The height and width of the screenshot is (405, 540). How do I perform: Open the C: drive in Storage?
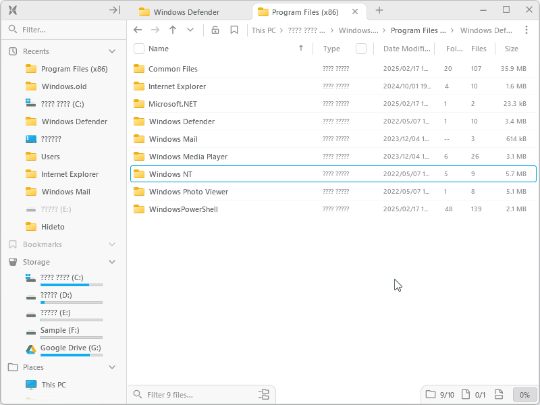click(64, 280)
